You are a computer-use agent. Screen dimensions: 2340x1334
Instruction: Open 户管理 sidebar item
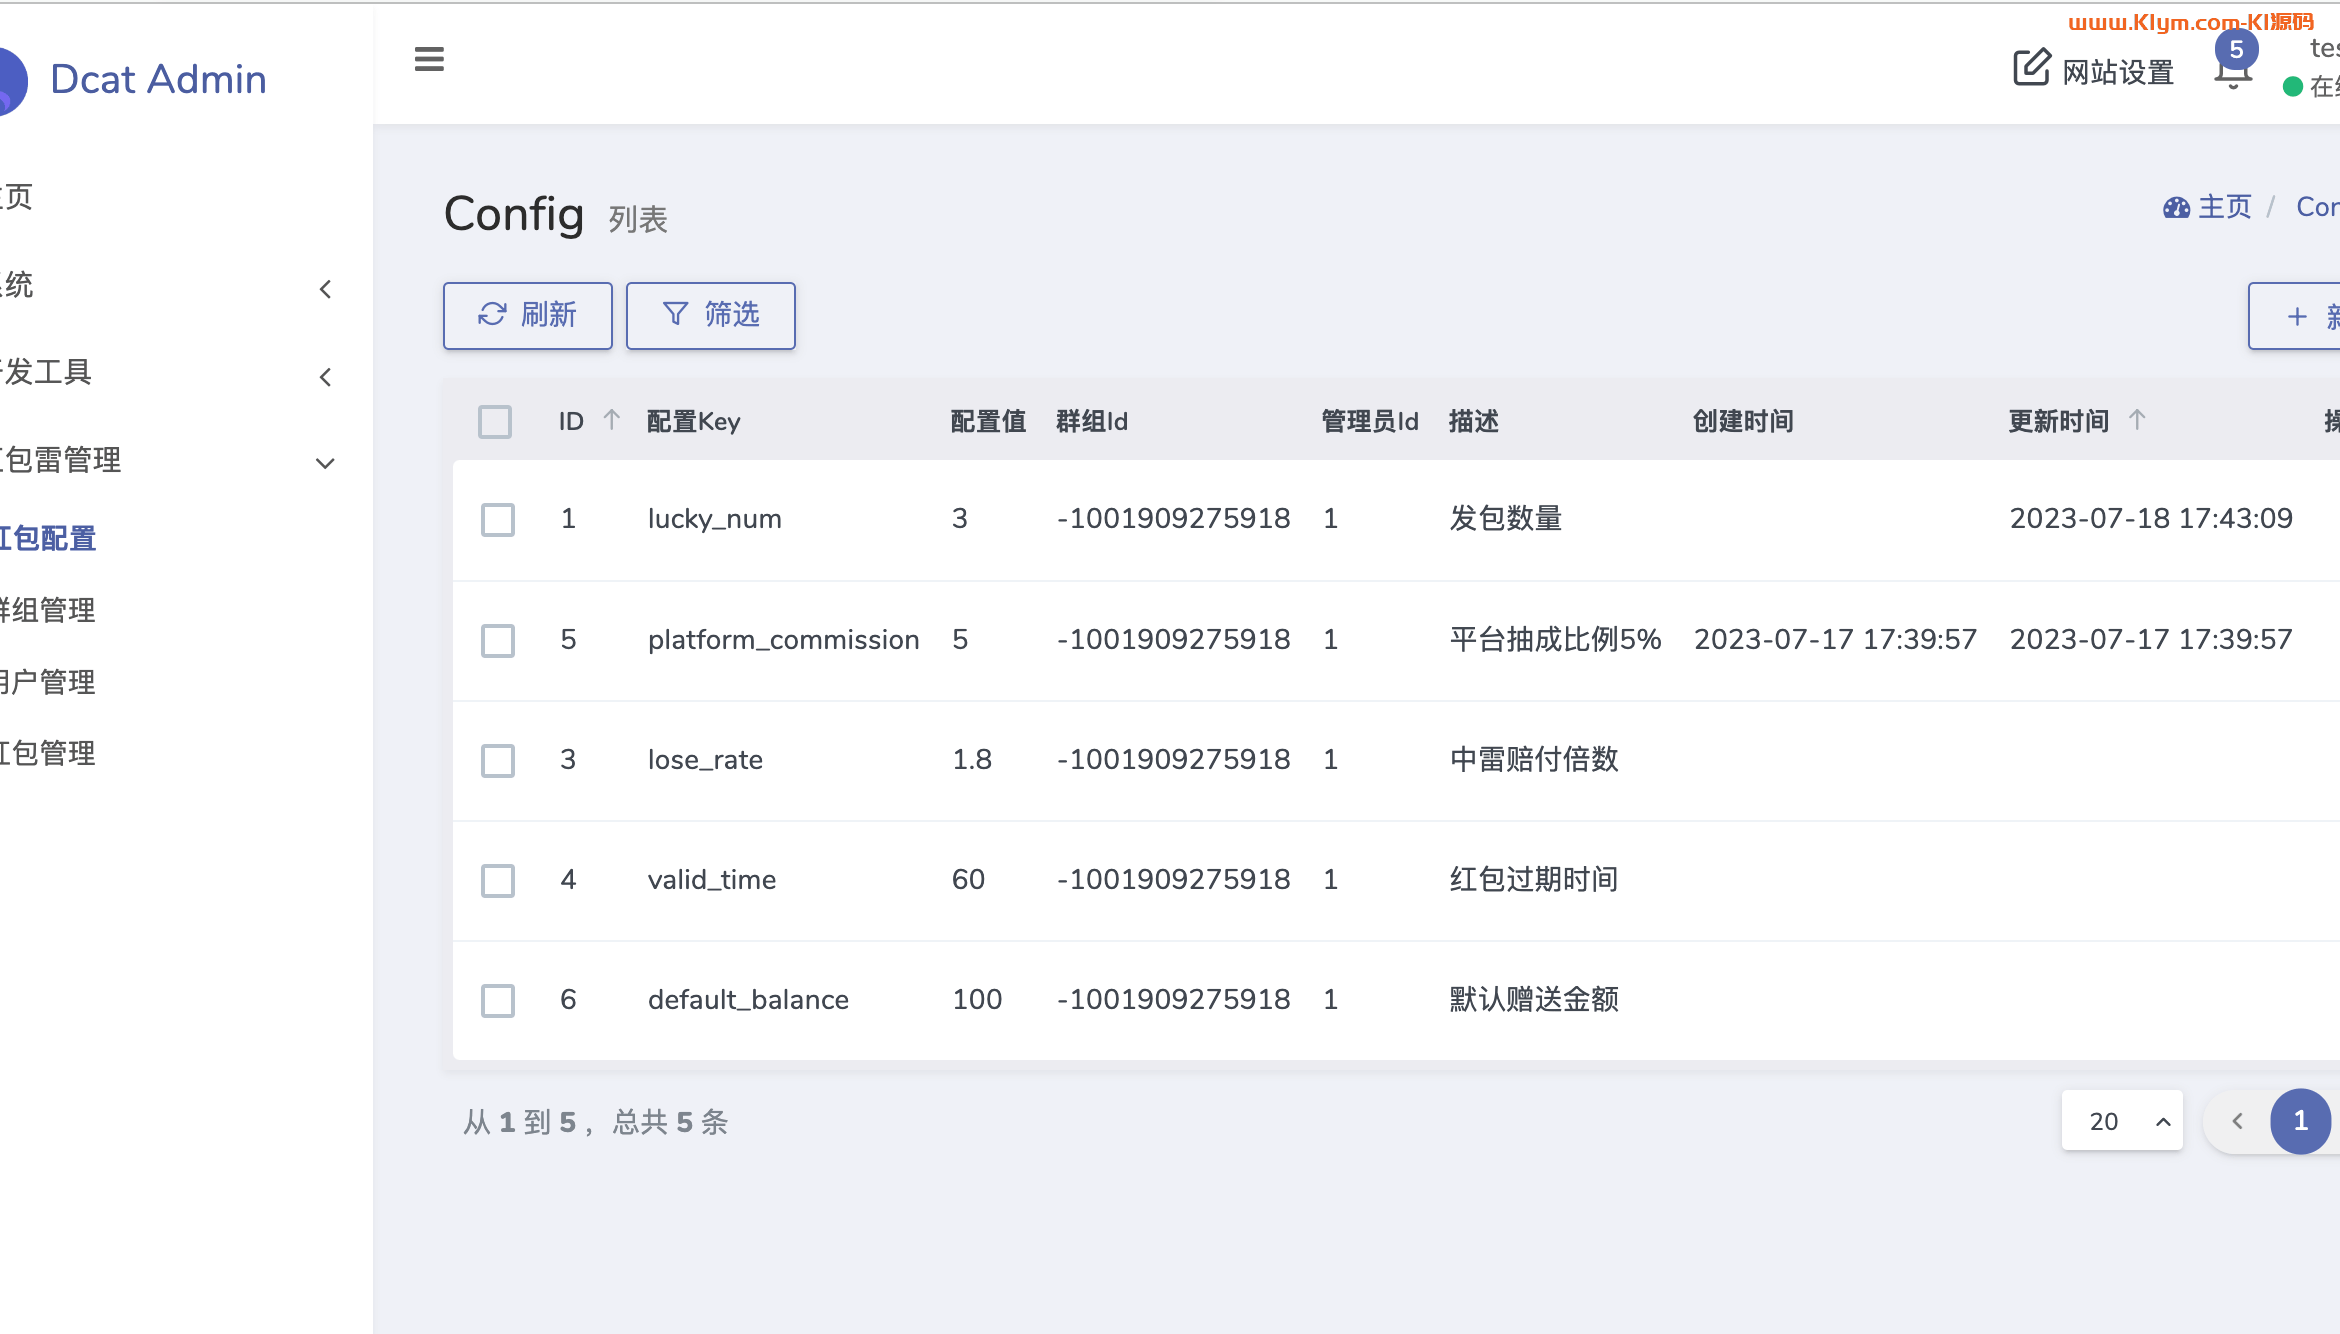pyautogui.click(x=48, y=682)
